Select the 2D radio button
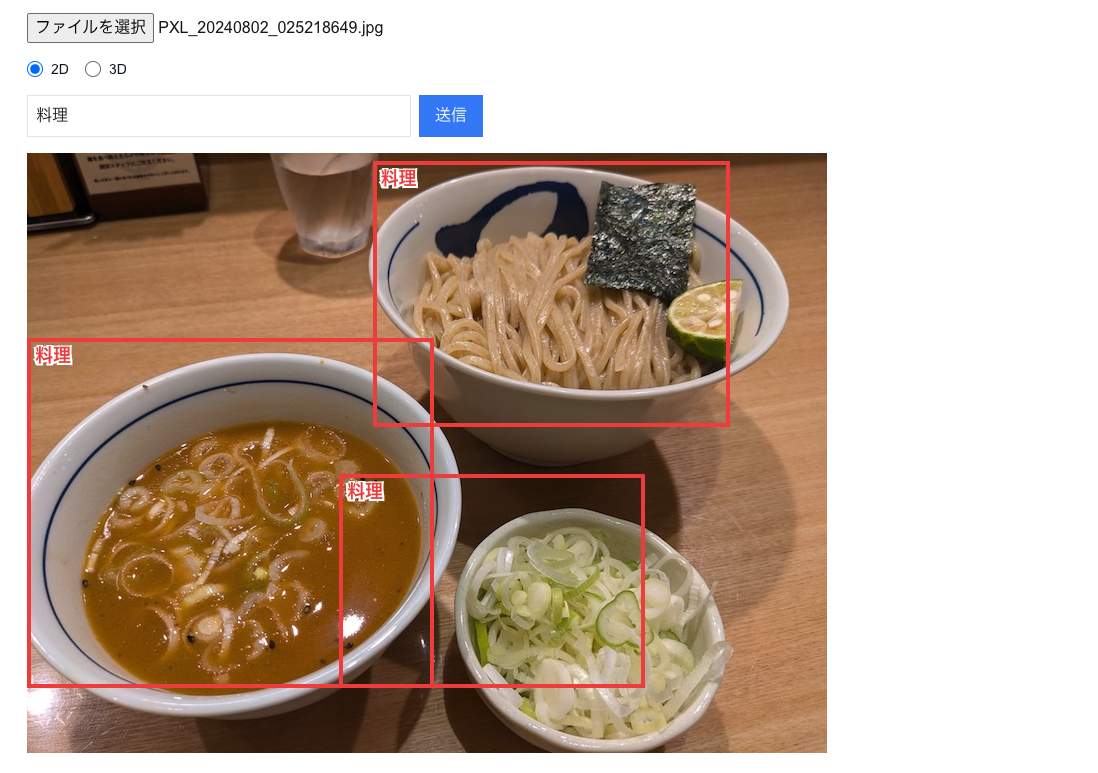 [x=35, y=69]
